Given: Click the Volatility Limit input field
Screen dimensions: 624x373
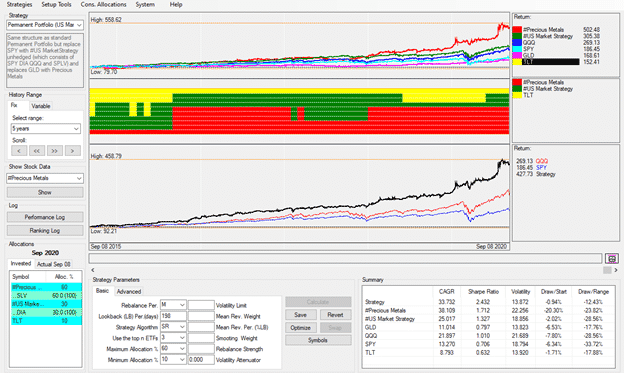Looking at the screenshot, I should 201,305.
